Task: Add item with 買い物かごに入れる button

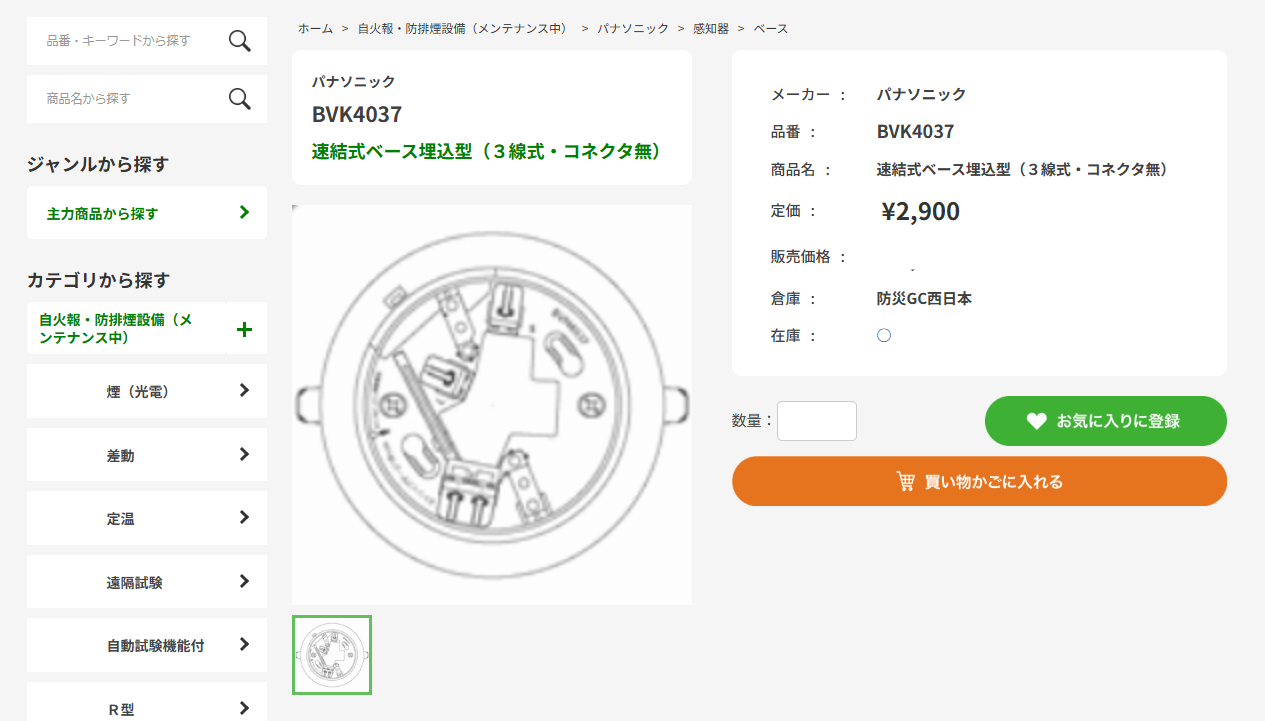Action: 979,481
